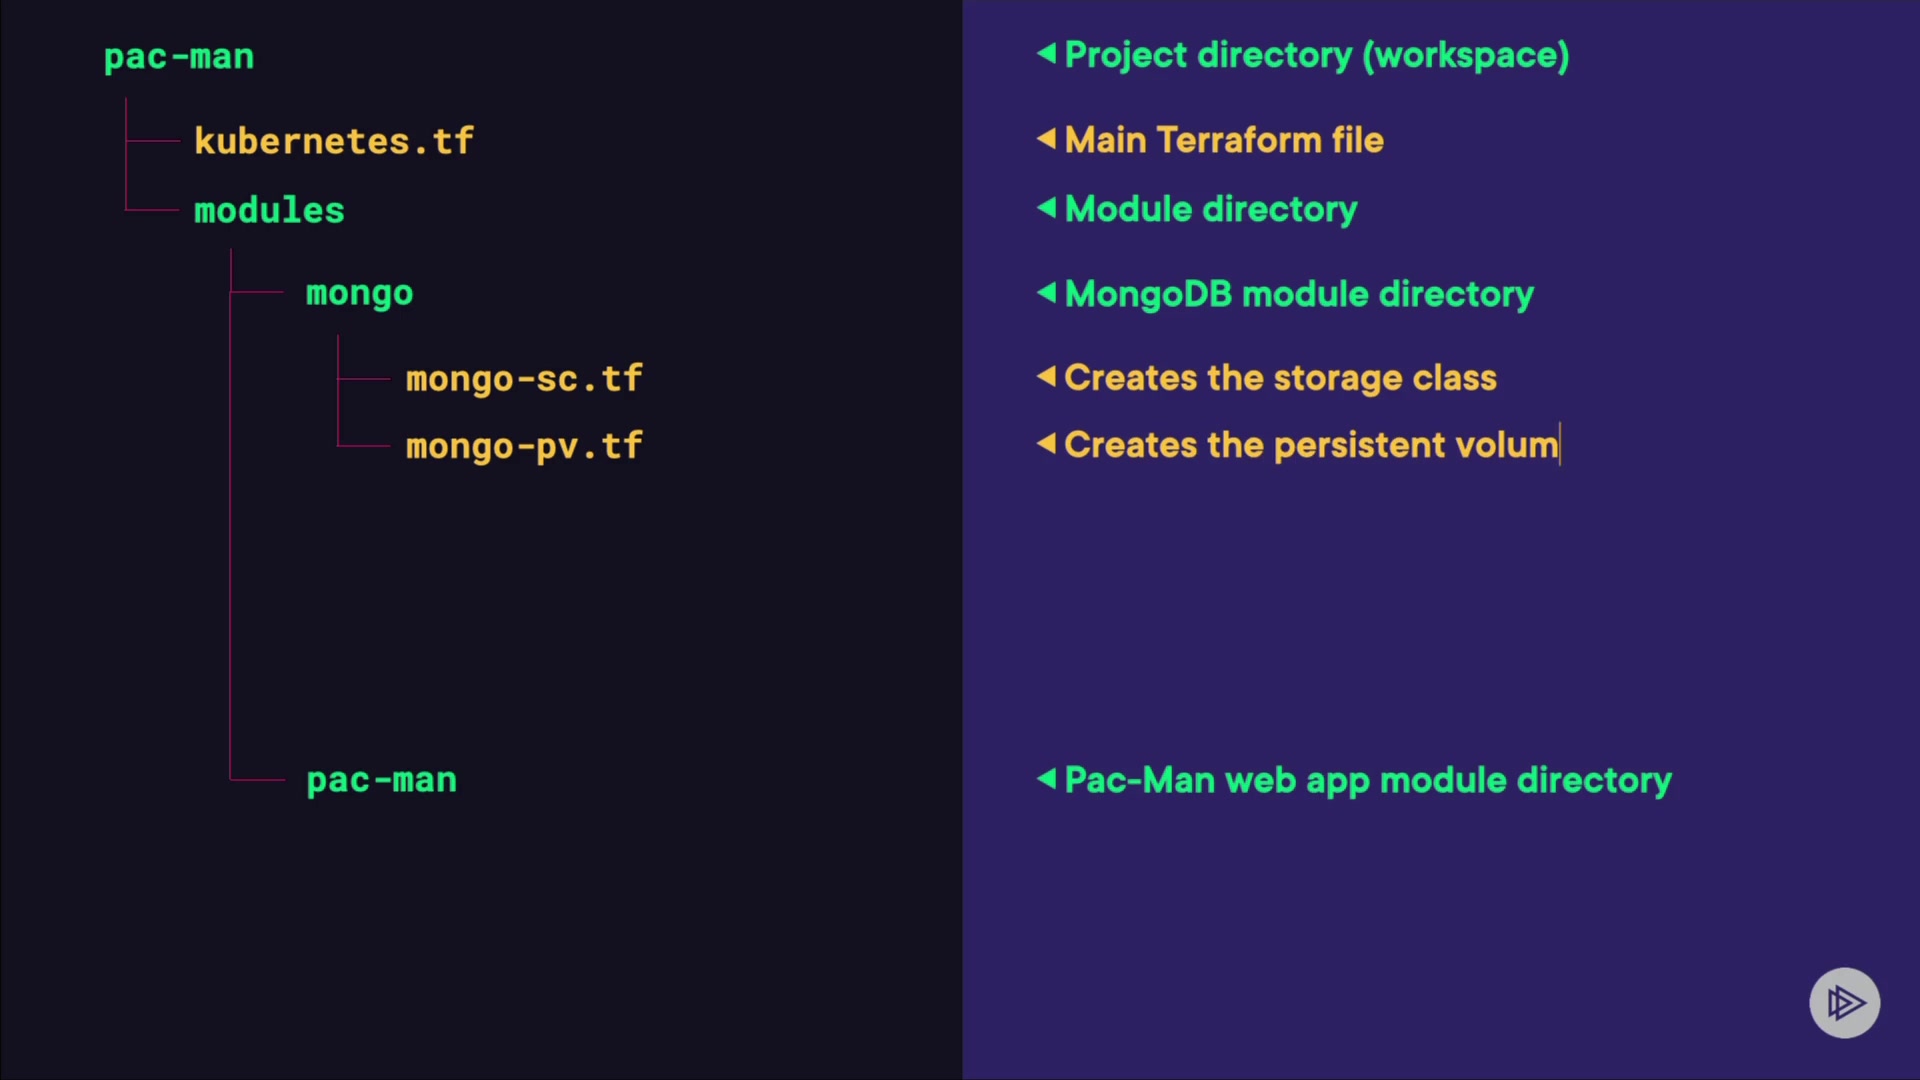Click the Project directory (workspace) label
Image resolution: width=1920 pixels, height=1080 pixels.
click(x=1316, y=55)
